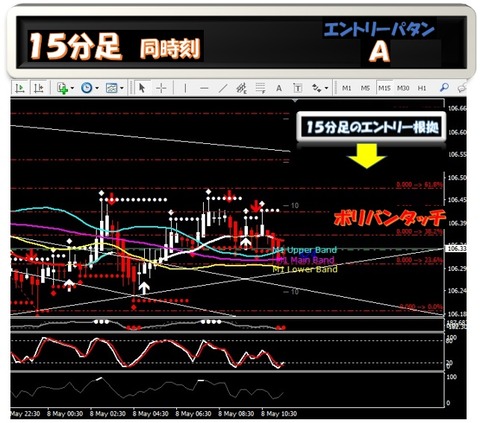
Task: Click the 8 May 10:30 time label
Action: coord(279,414)
